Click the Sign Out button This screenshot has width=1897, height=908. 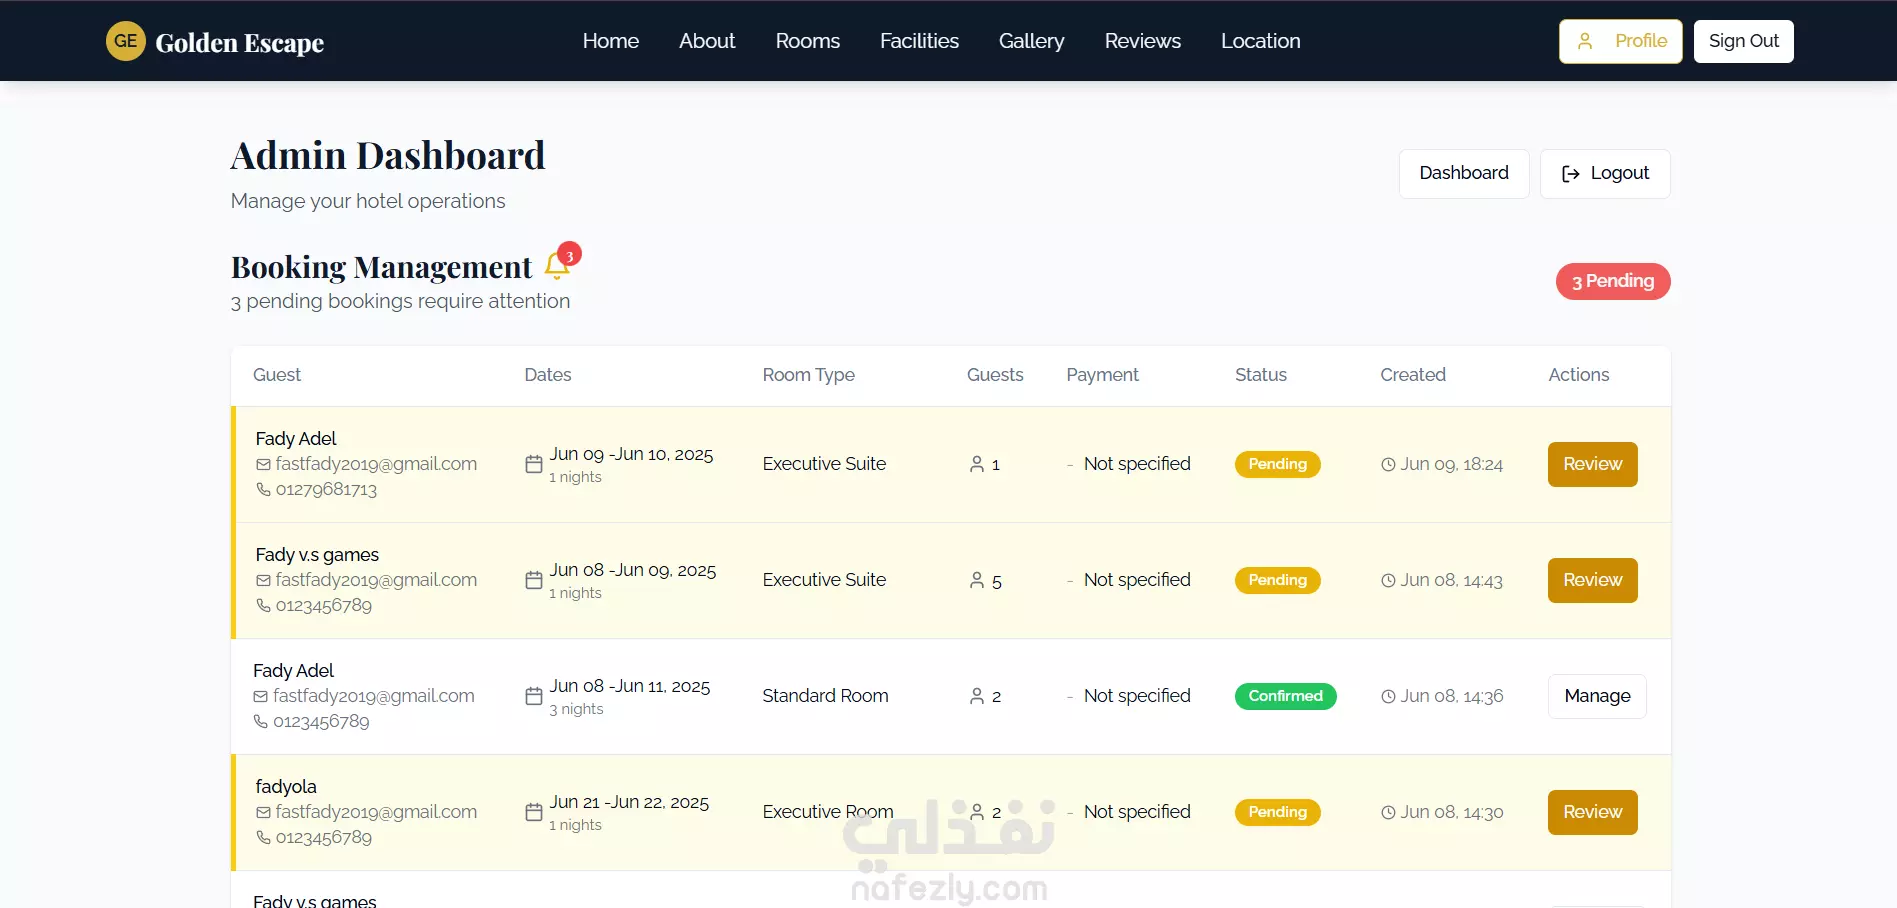[1744, 41]
